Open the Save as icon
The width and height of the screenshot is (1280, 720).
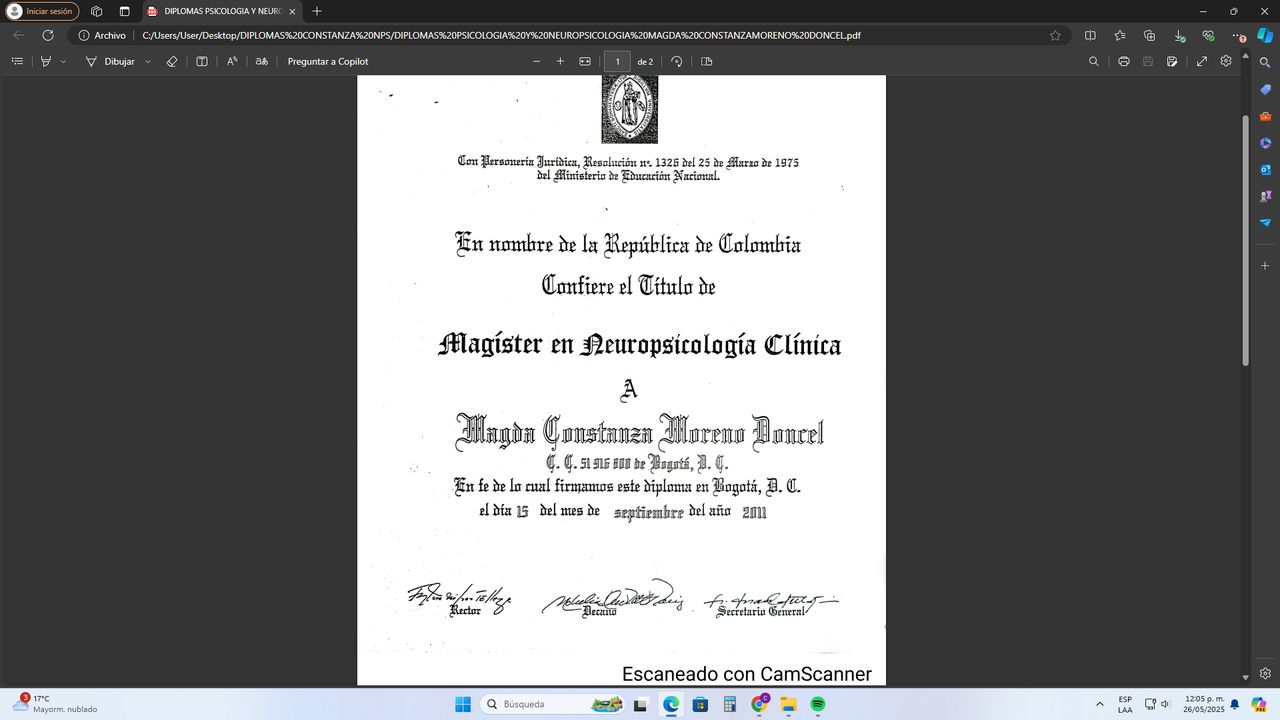(x=1172, y=61)
